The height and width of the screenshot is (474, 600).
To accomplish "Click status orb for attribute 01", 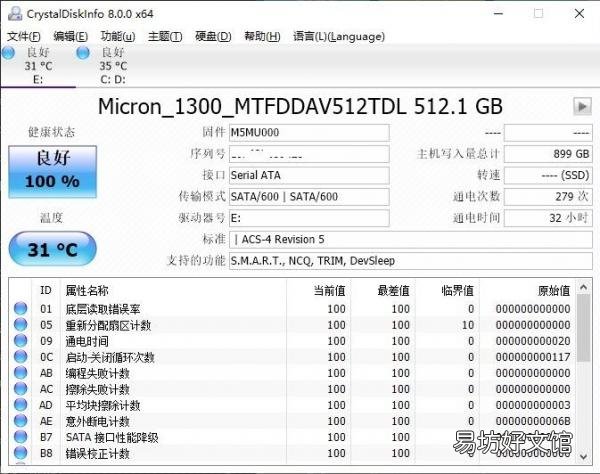I will click(x=20, y=309).
